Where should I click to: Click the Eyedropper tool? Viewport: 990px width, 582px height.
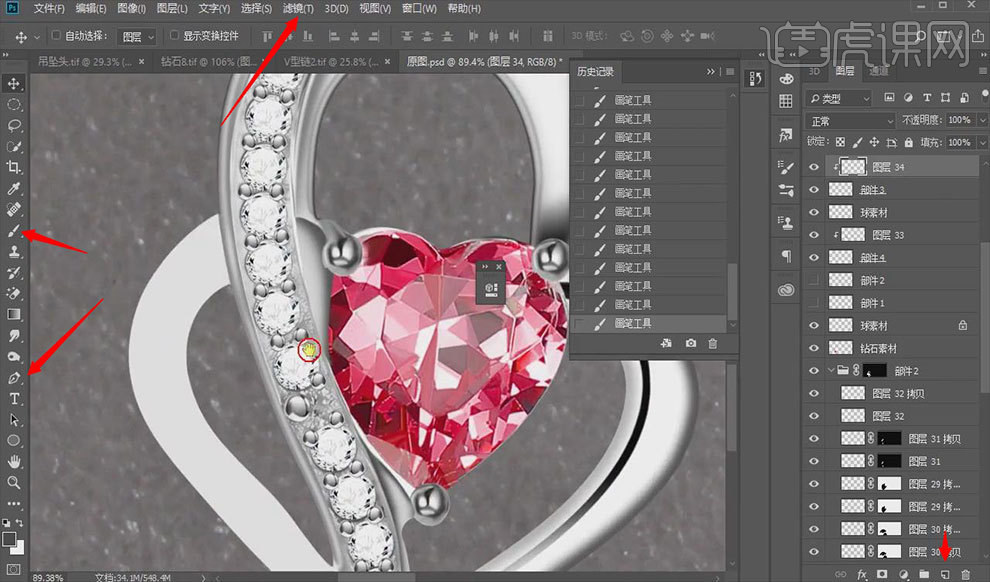(14, 188)
